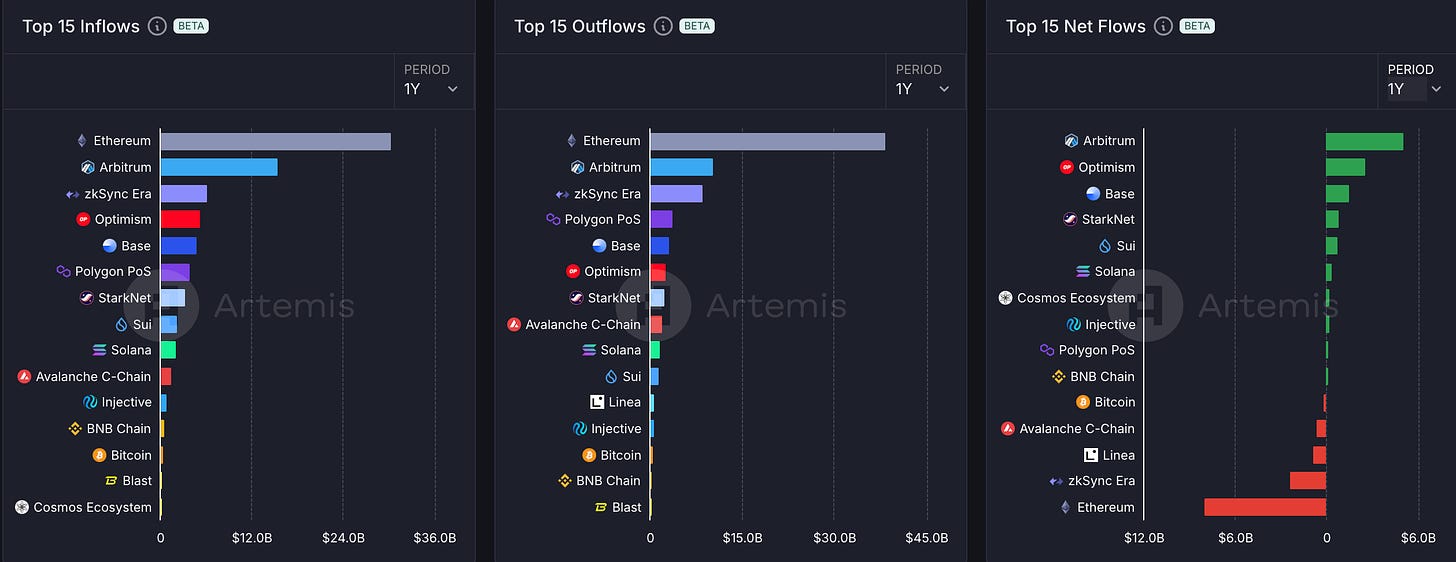The height and width of the screenshot is (562, 1456).
Task: Click the Ethereum inflow bar
Action: (276, 141)
